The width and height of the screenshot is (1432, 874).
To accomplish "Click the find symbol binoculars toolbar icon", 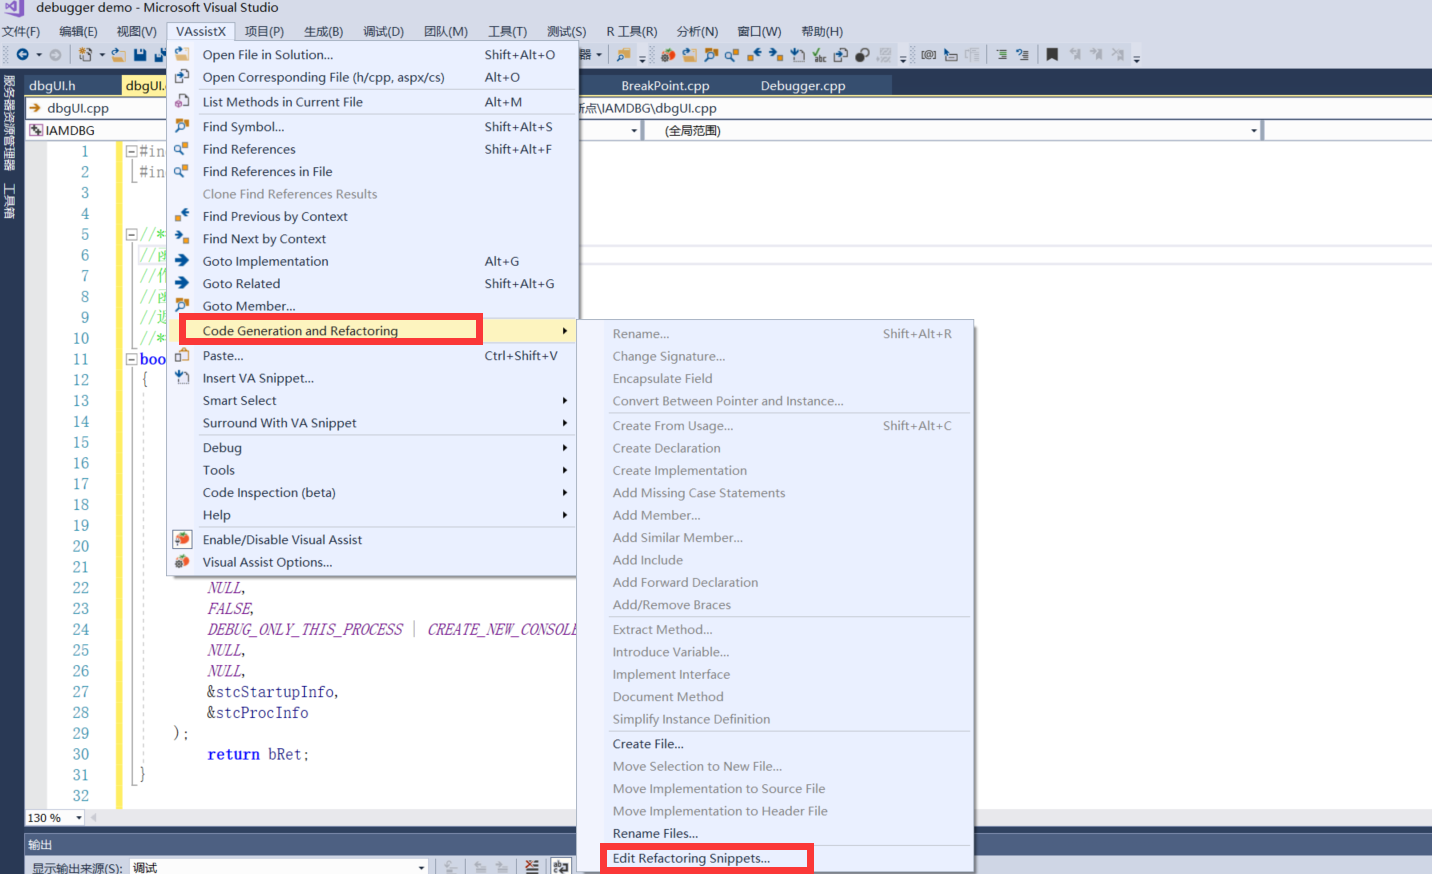I will (x=711, y=55).
